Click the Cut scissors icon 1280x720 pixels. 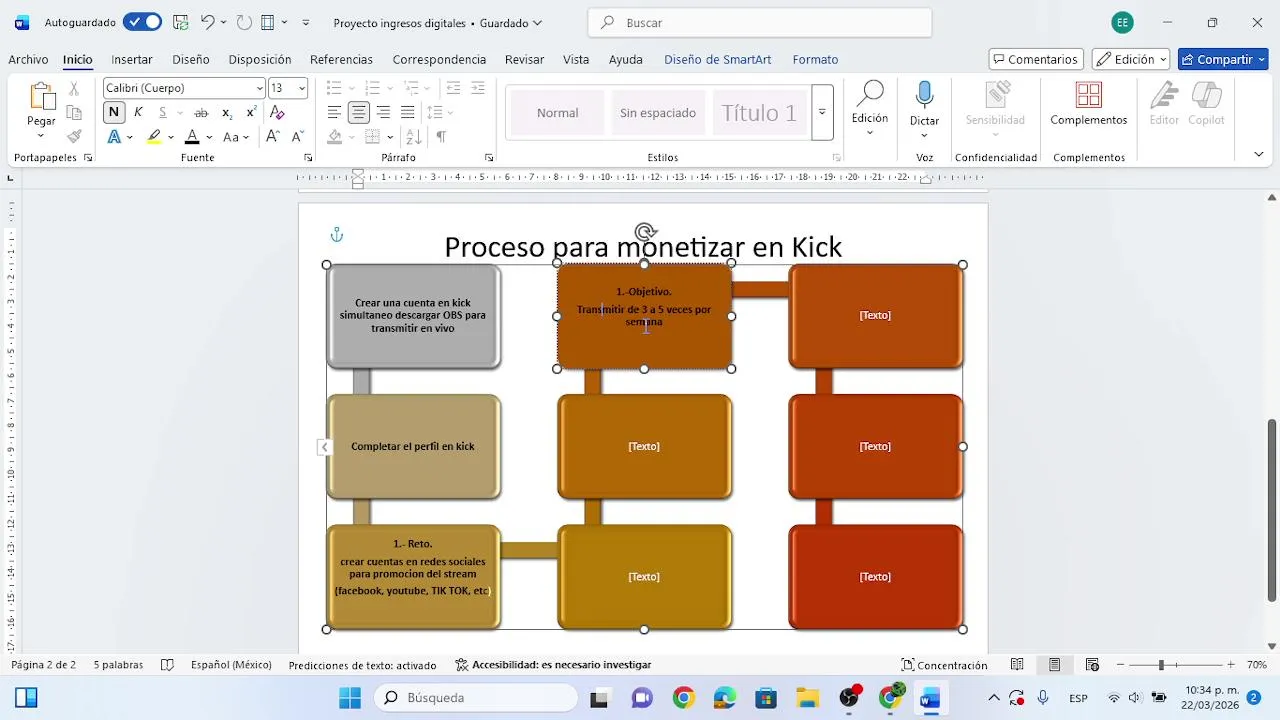[74, 89]
